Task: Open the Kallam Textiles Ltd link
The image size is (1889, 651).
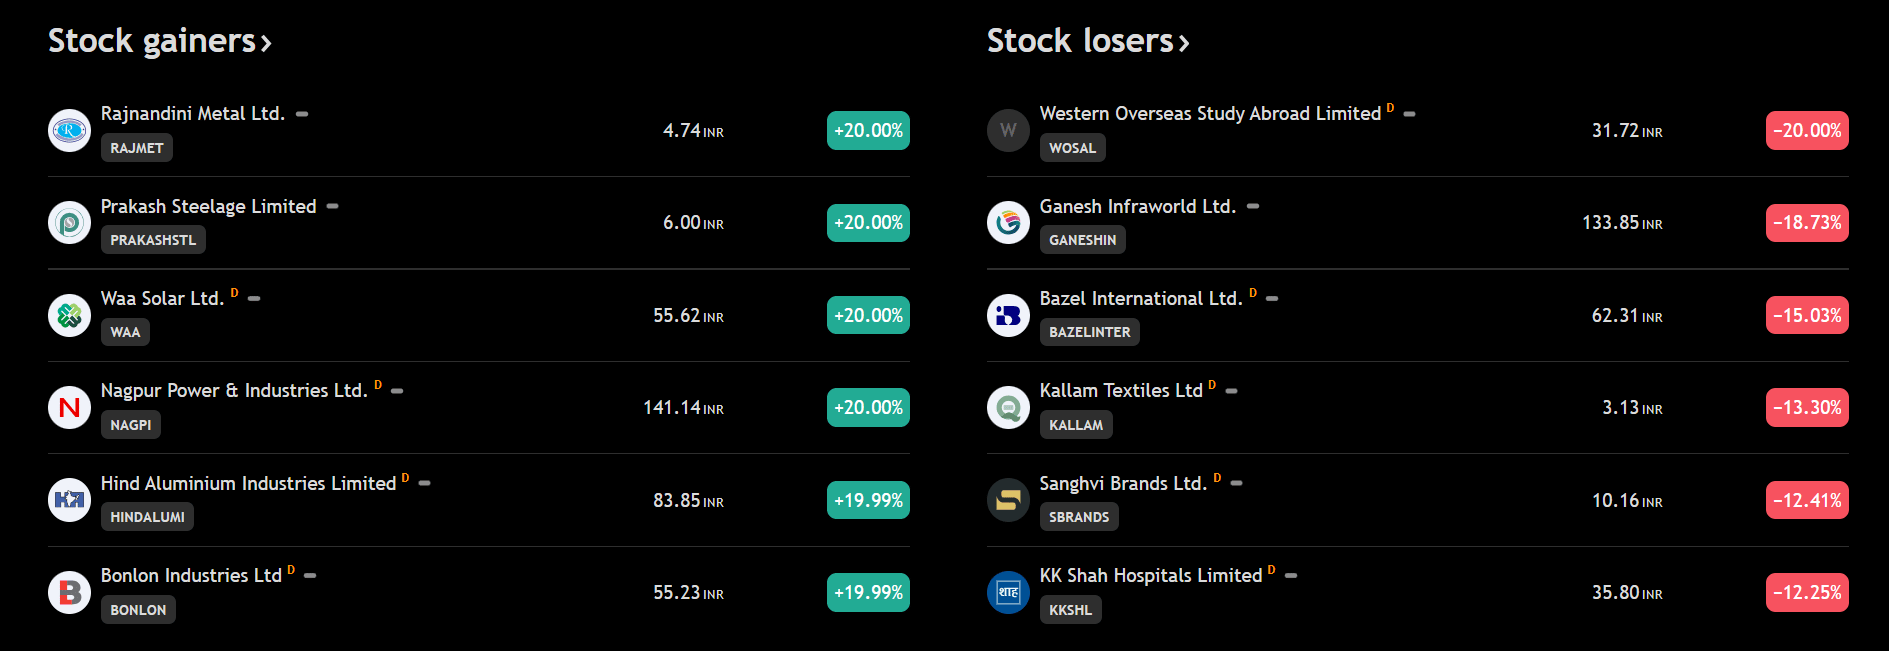Action: [x=1121, y=391]
